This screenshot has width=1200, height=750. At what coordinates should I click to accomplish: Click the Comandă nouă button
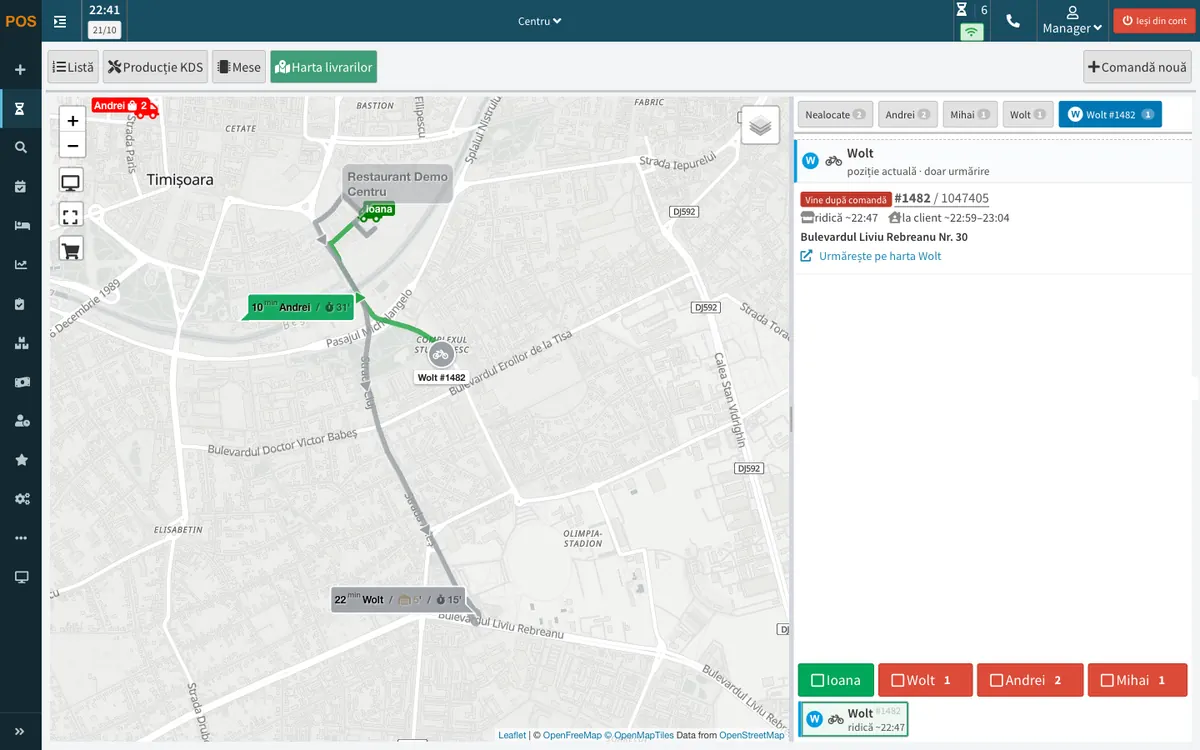[x=1138, y=67]
